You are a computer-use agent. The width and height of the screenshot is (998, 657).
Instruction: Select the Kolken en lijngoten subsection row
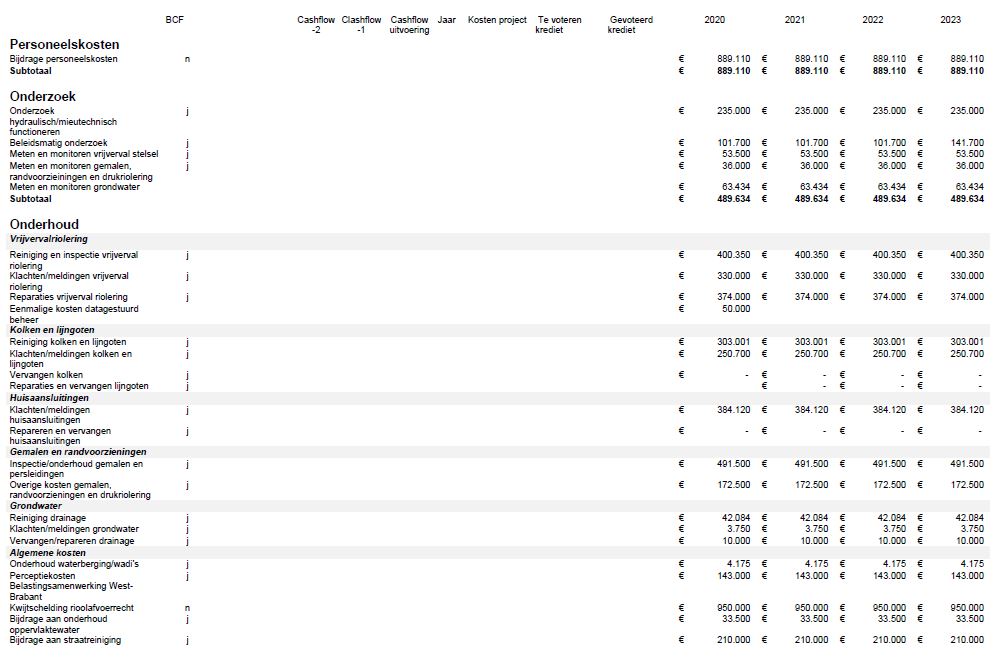pos(52,330)
